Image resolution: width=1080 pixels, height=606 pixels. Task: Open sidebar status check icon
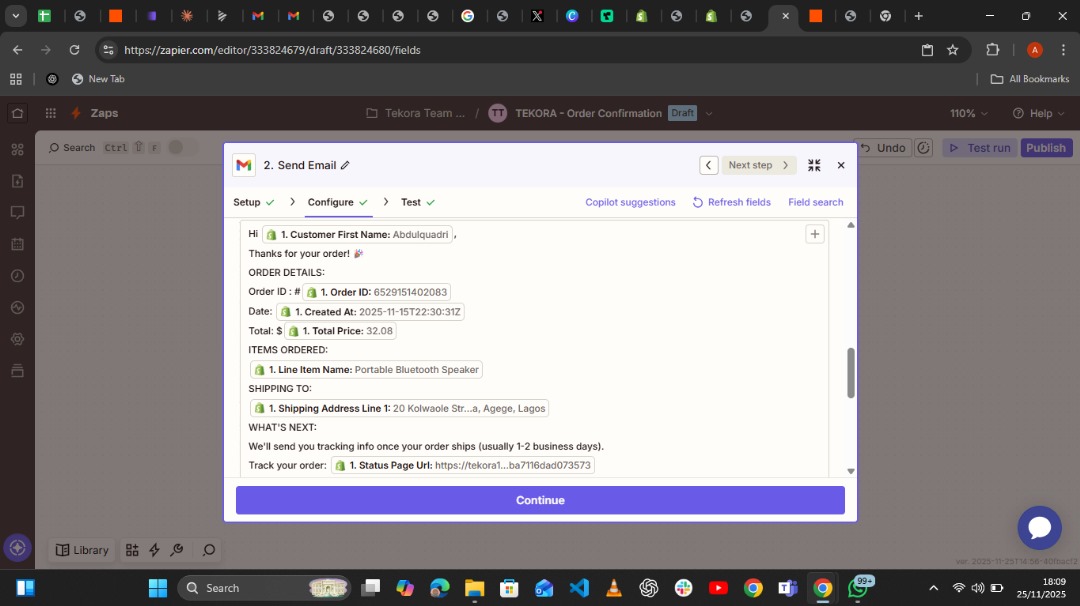pyautogui.click(x=18, y=307)
